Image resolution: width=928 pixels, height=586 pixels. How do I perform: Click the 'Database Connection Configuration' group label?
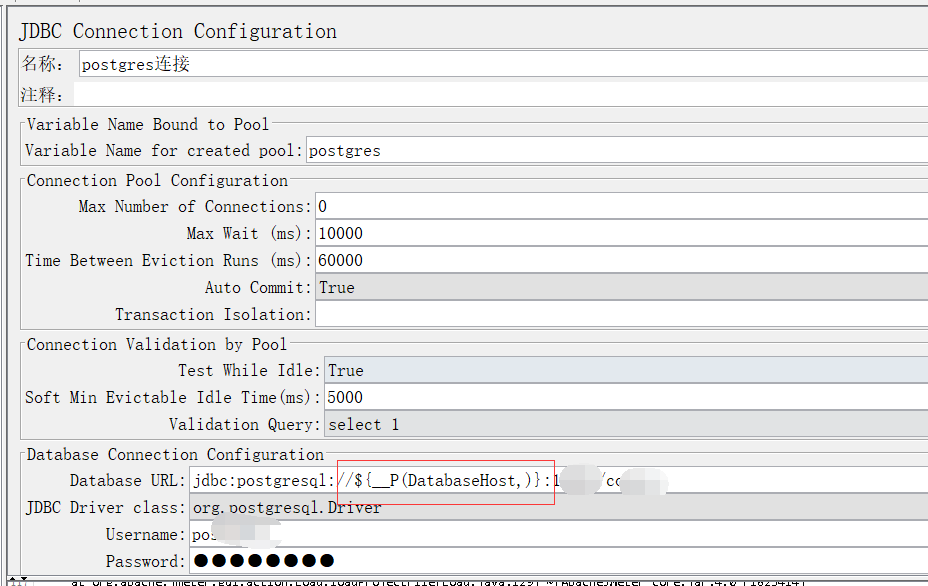click(175, 454)
